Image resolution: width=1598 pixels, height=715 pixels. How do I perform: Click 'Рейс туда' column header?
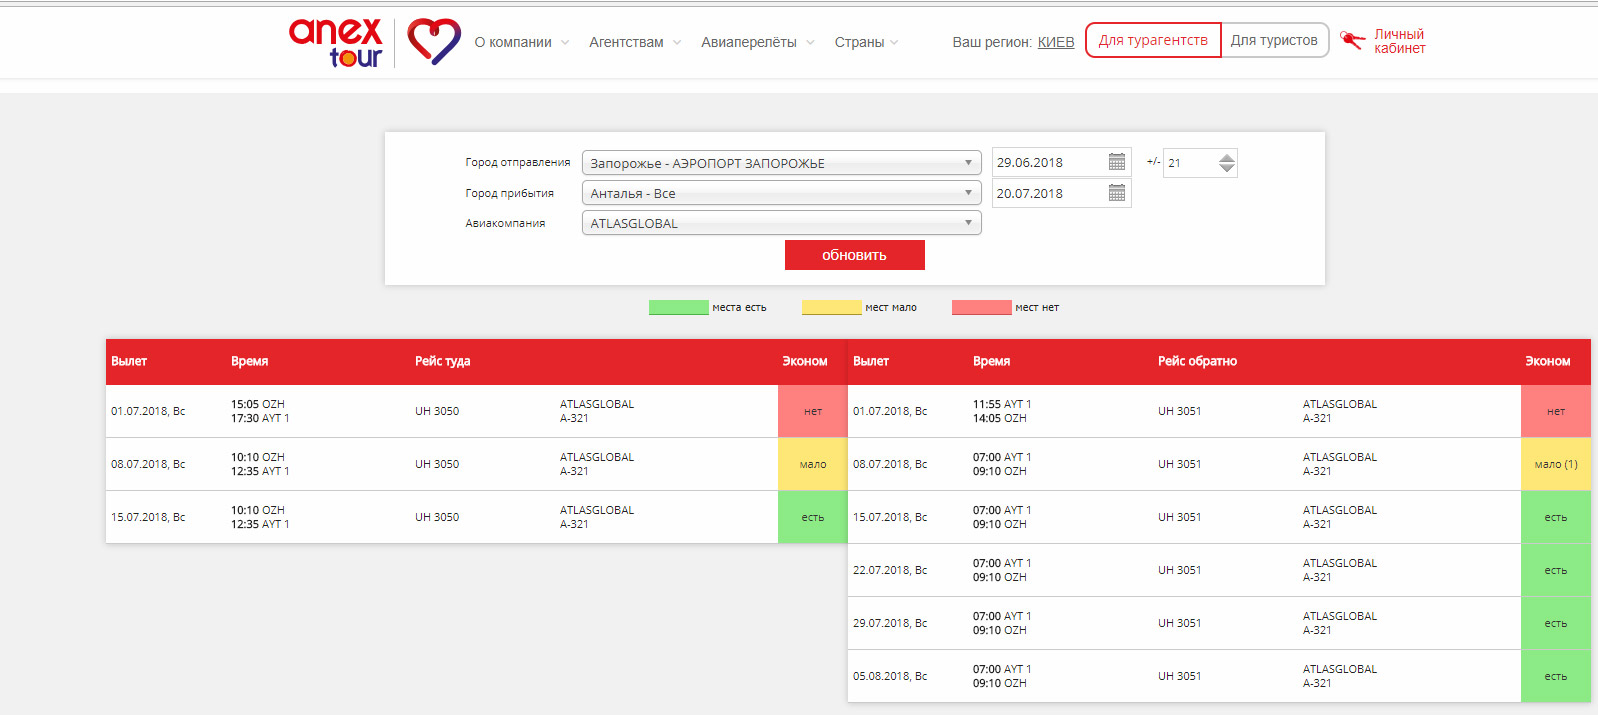coord(443,361)
